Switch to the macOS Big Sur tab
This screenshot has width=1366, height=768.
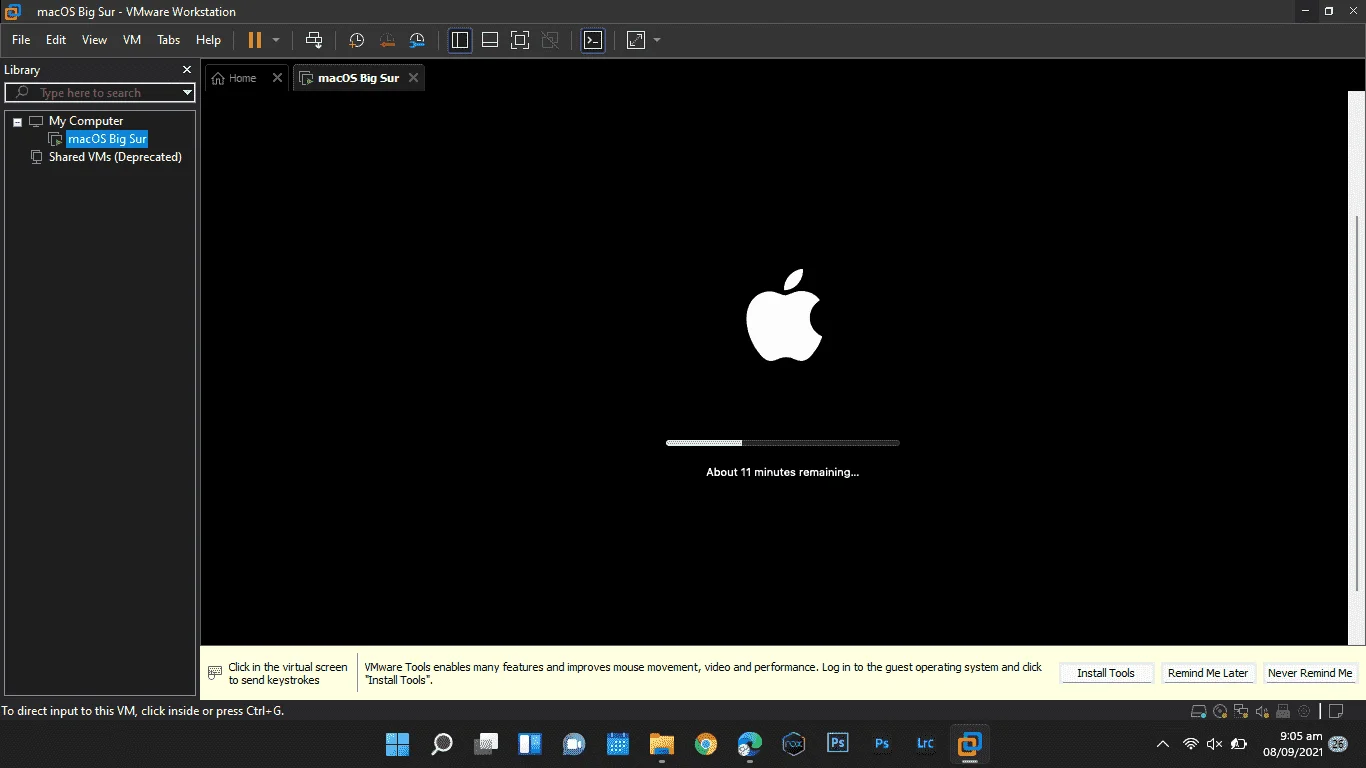(x=358, y=78)
